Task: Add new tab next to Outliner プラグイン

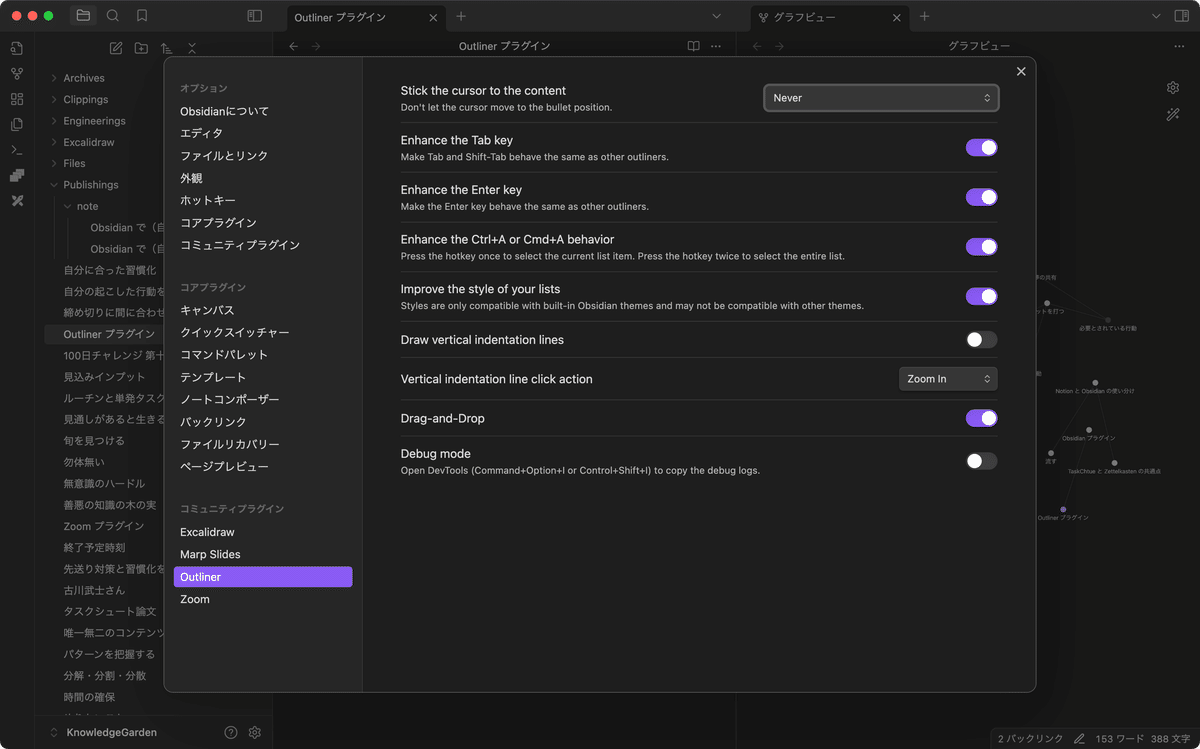Action: (x=460, y=16)
